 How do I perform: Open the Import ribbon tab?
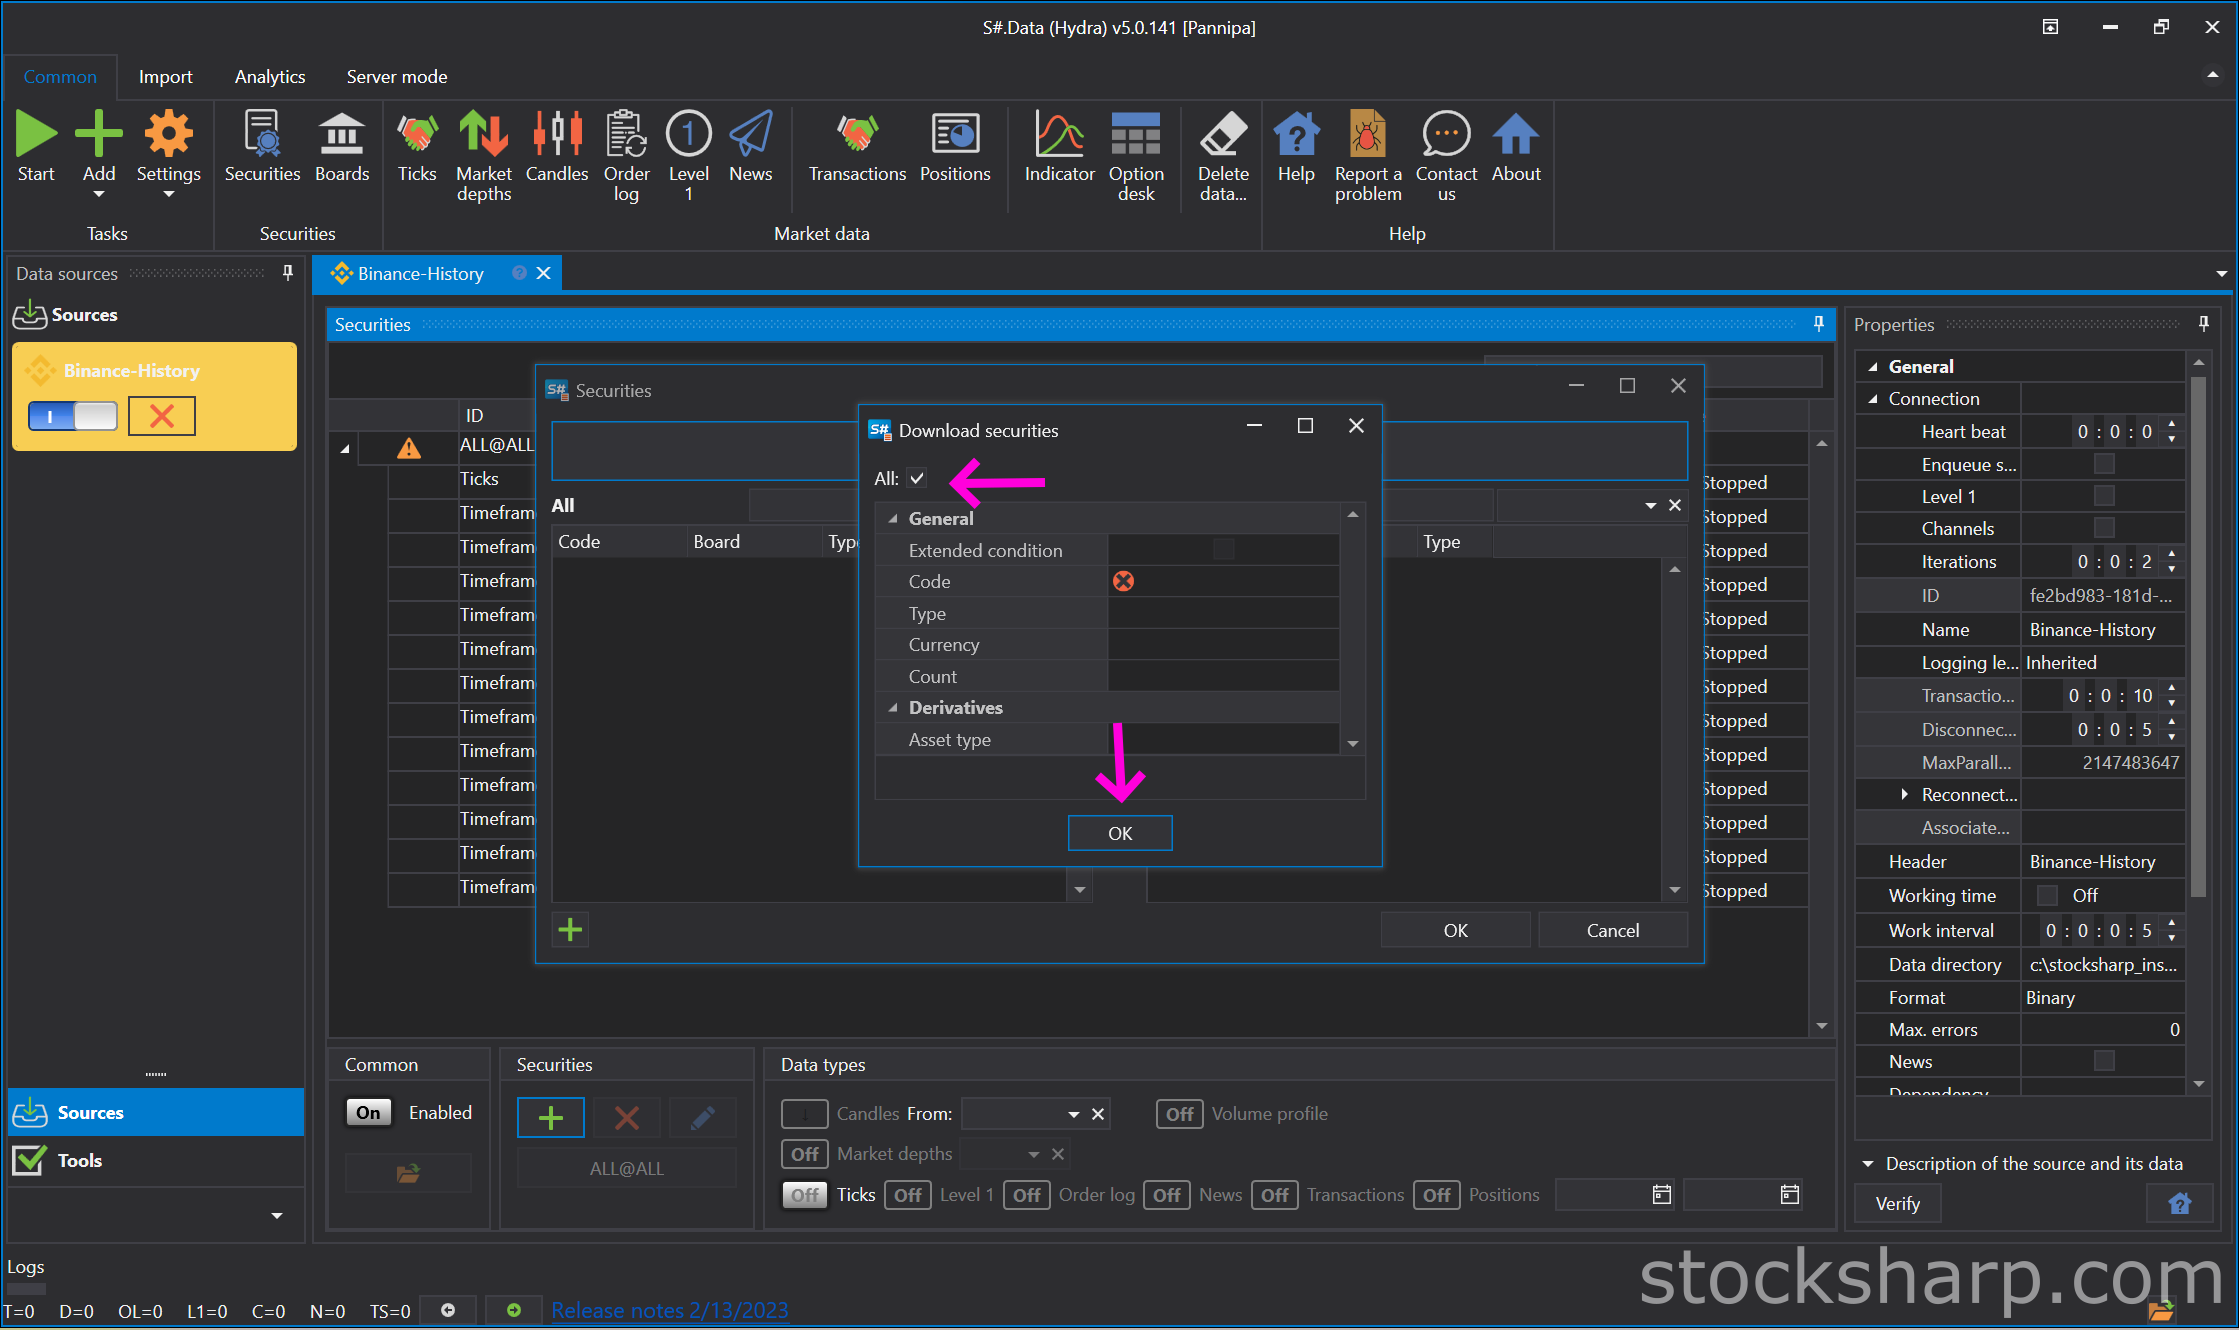coord(165,77)
